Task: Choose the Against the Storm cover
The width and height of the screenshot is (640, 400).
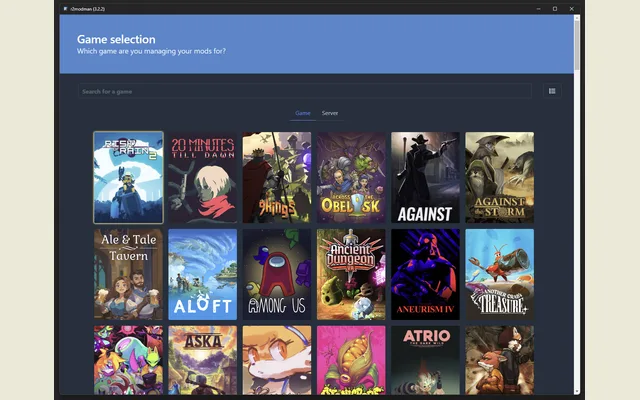Action: click(x=500, y=177)
